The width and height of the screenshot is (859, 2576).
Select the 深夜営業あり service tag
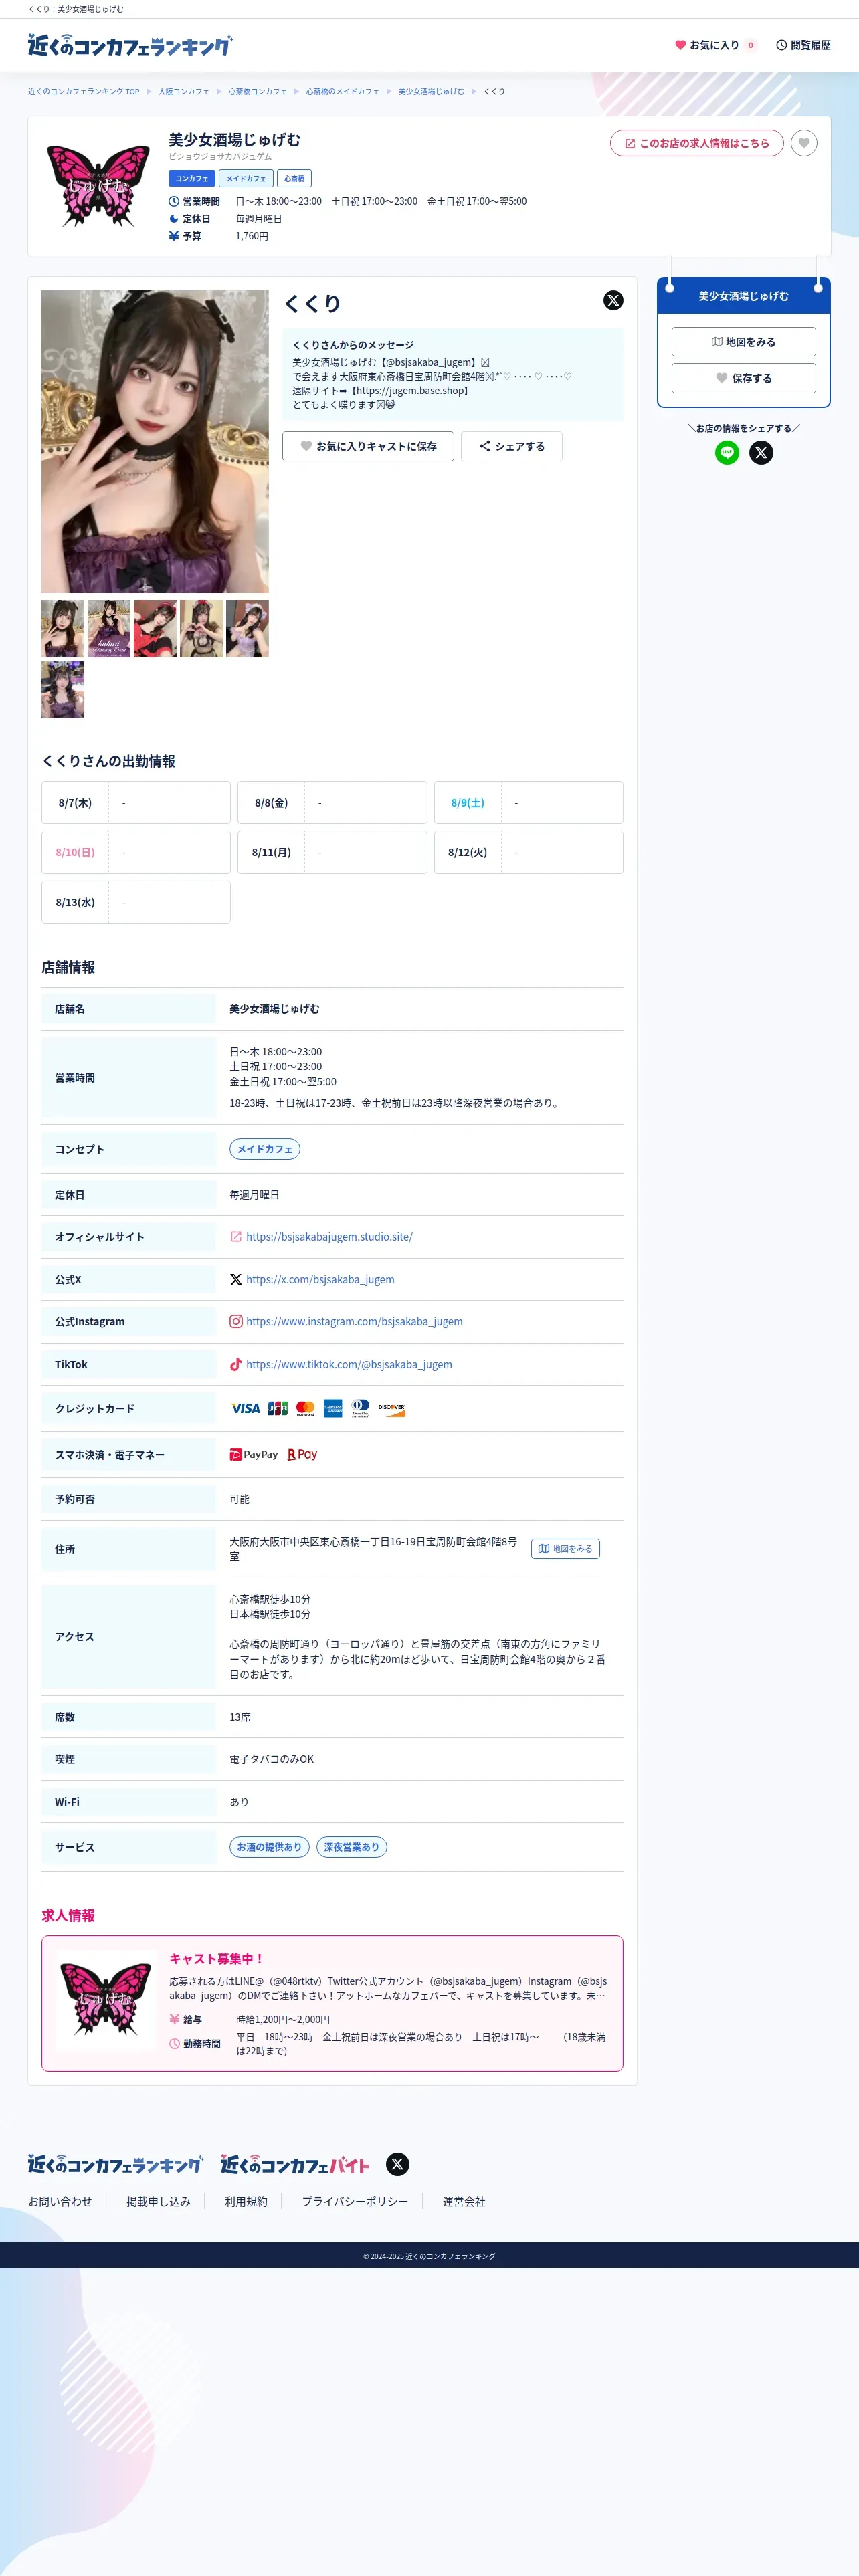(351, 1847)
